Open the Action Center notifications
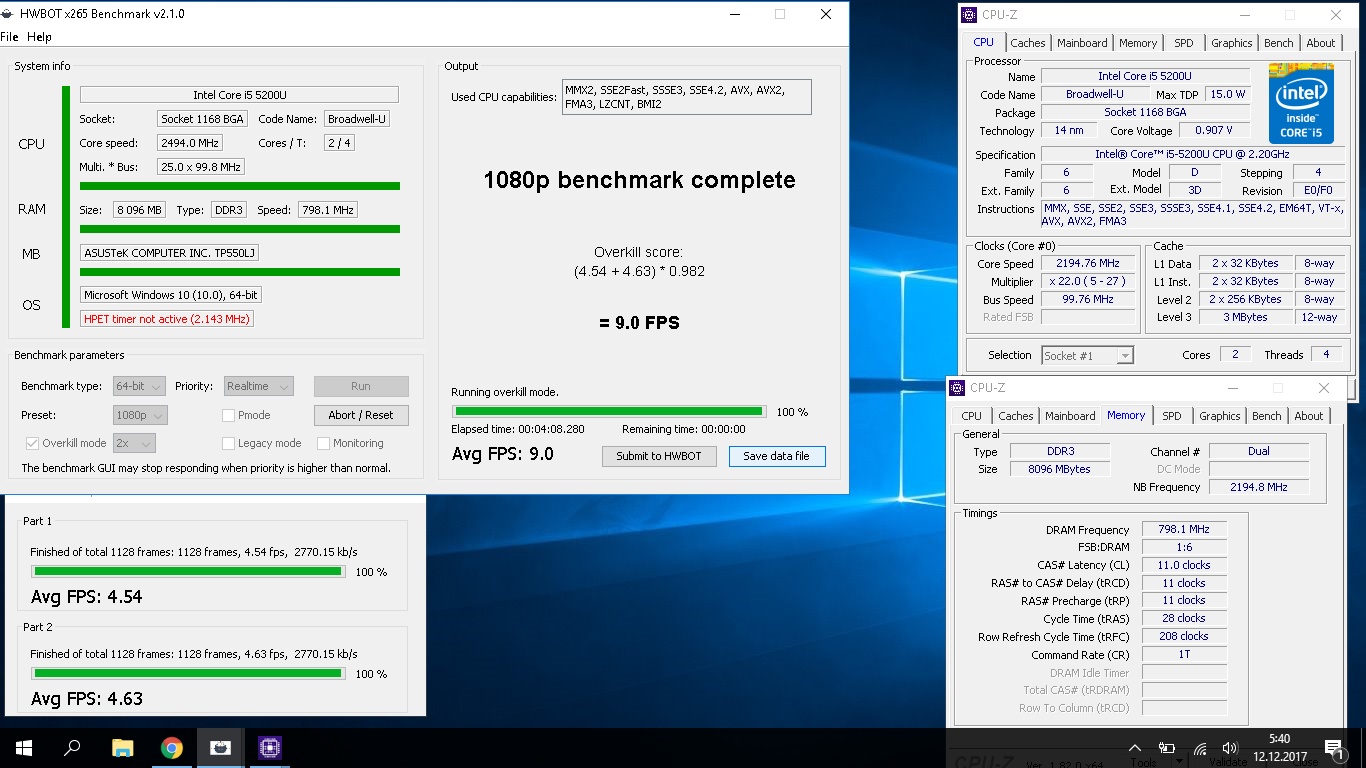 pos(1334,748)
